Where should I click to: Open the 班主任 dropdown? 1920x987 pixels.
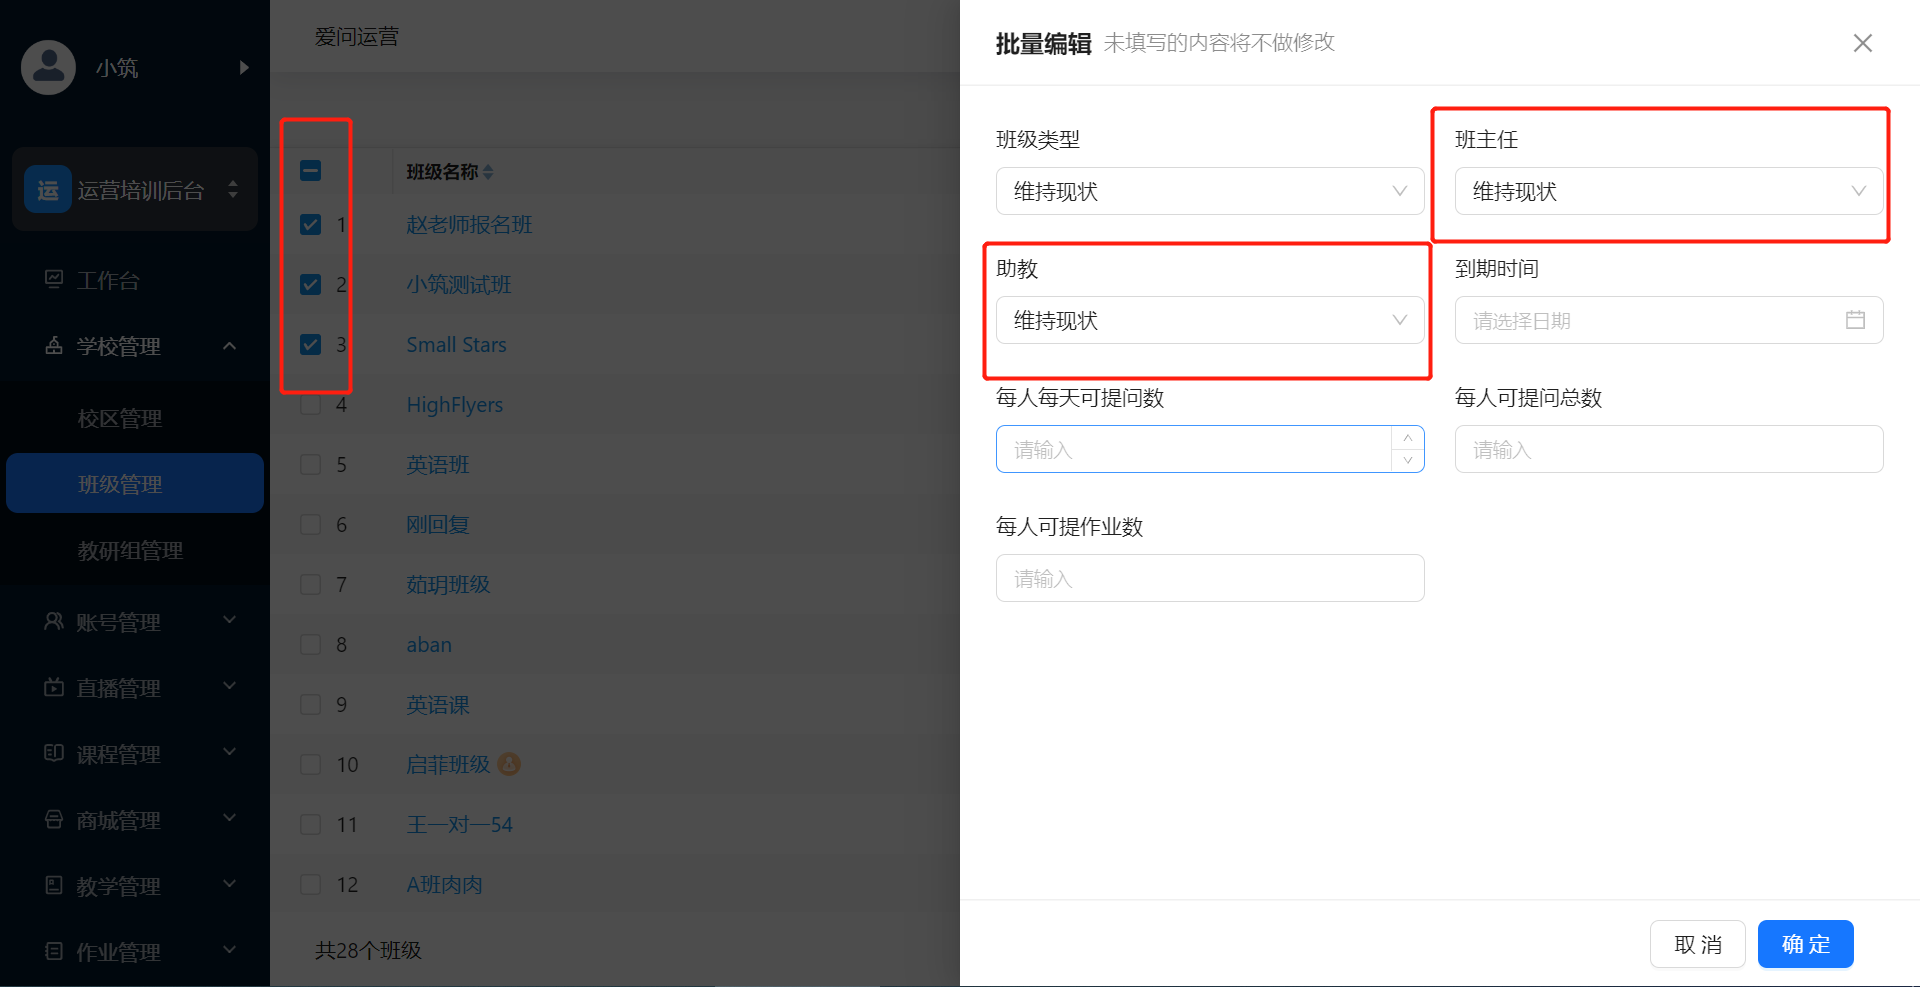coord(1669,191)
